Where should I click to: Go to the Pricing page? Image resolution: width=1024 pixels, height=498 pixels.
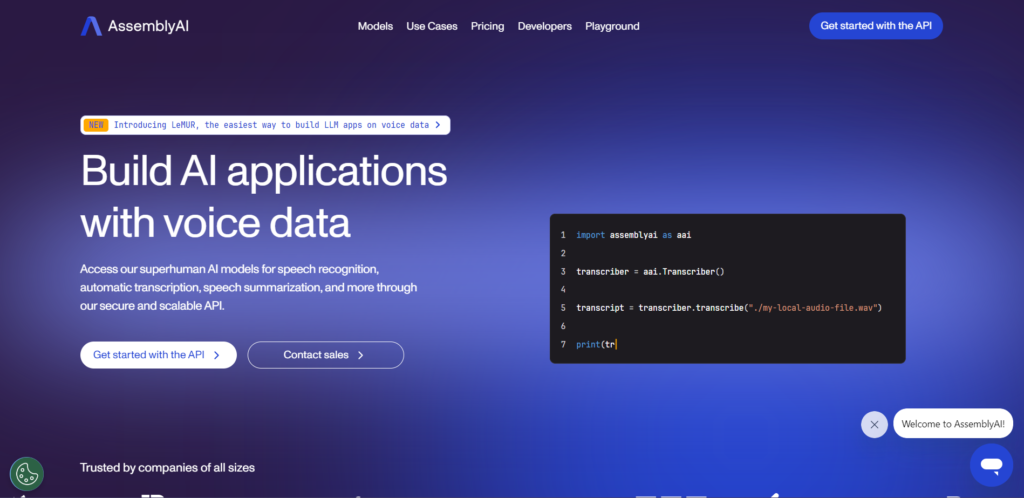pos(487,26)
